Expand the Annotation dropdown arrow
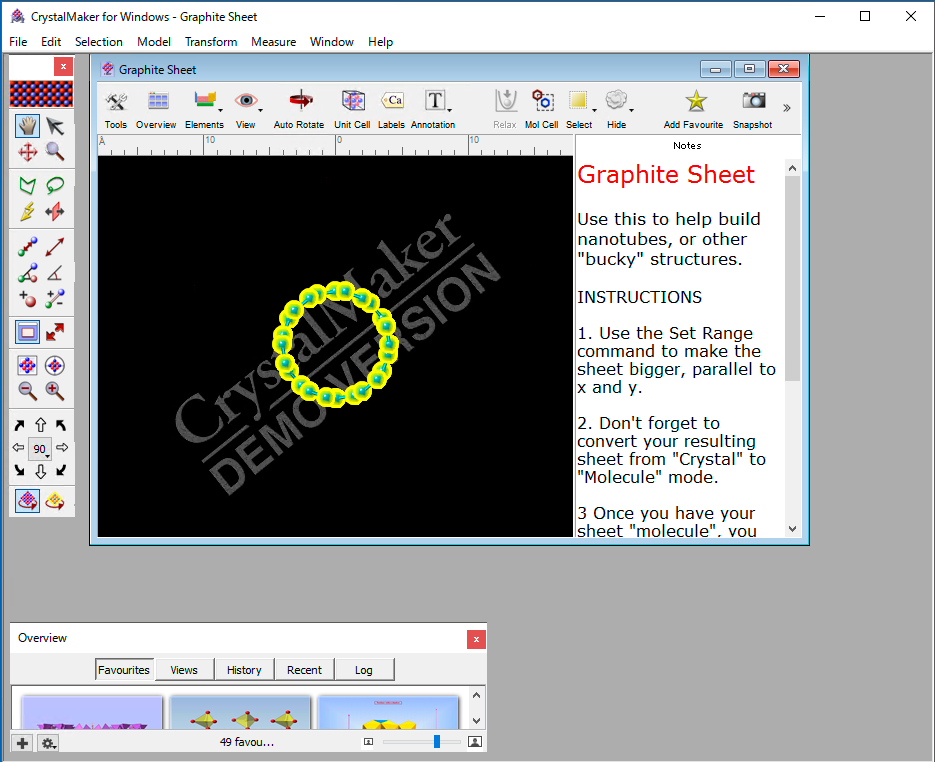 450,110
